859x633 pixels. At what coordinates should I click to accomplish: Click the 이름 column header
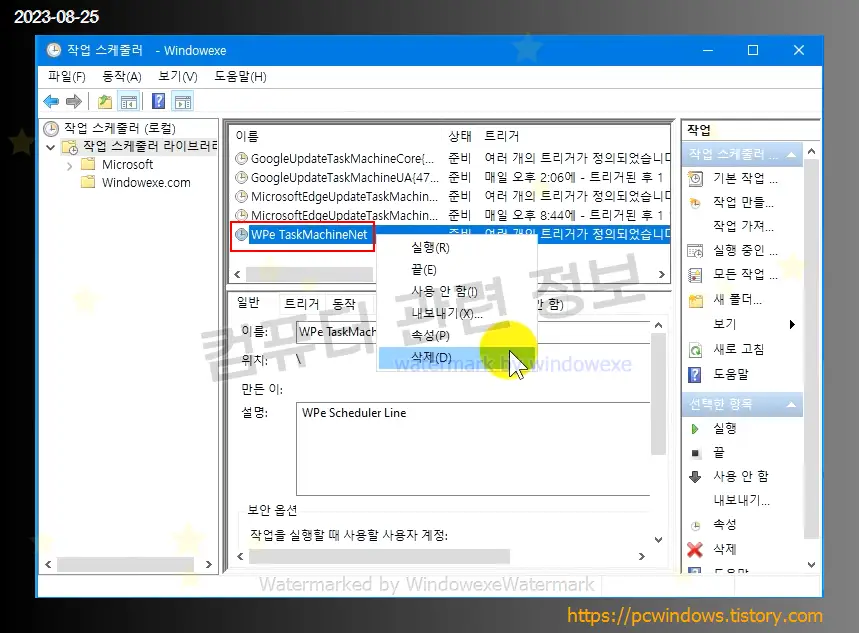coord(247,136)
